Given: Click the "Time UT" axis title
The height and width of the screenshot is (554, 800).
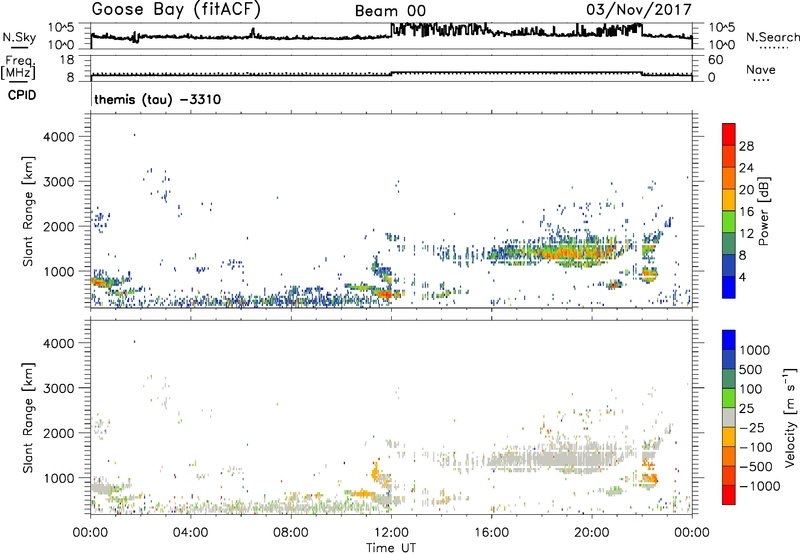Looking at the screenshot, I should (391, 548).
